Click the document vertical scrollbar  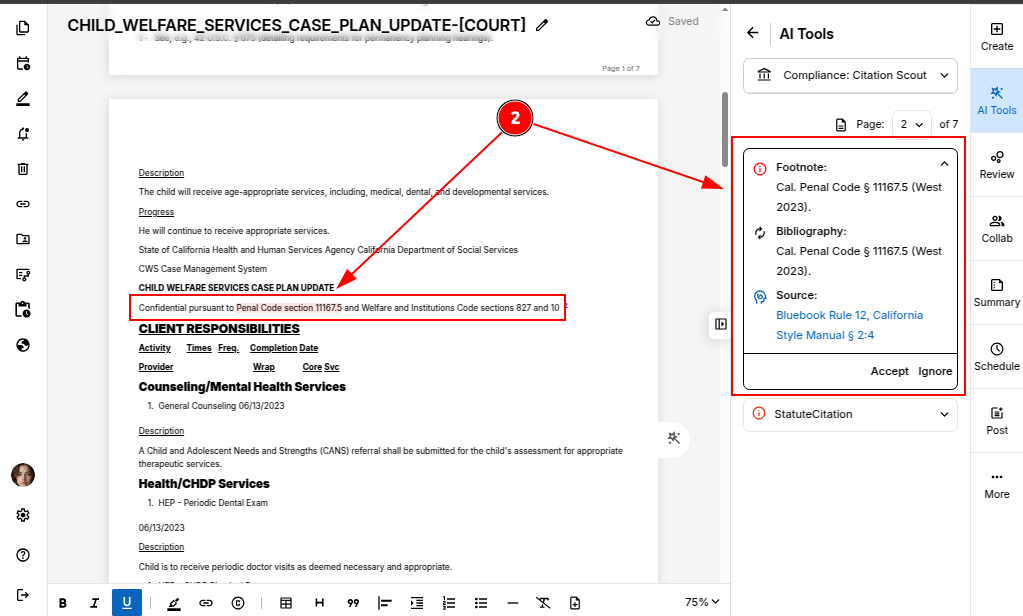[725, 120]
